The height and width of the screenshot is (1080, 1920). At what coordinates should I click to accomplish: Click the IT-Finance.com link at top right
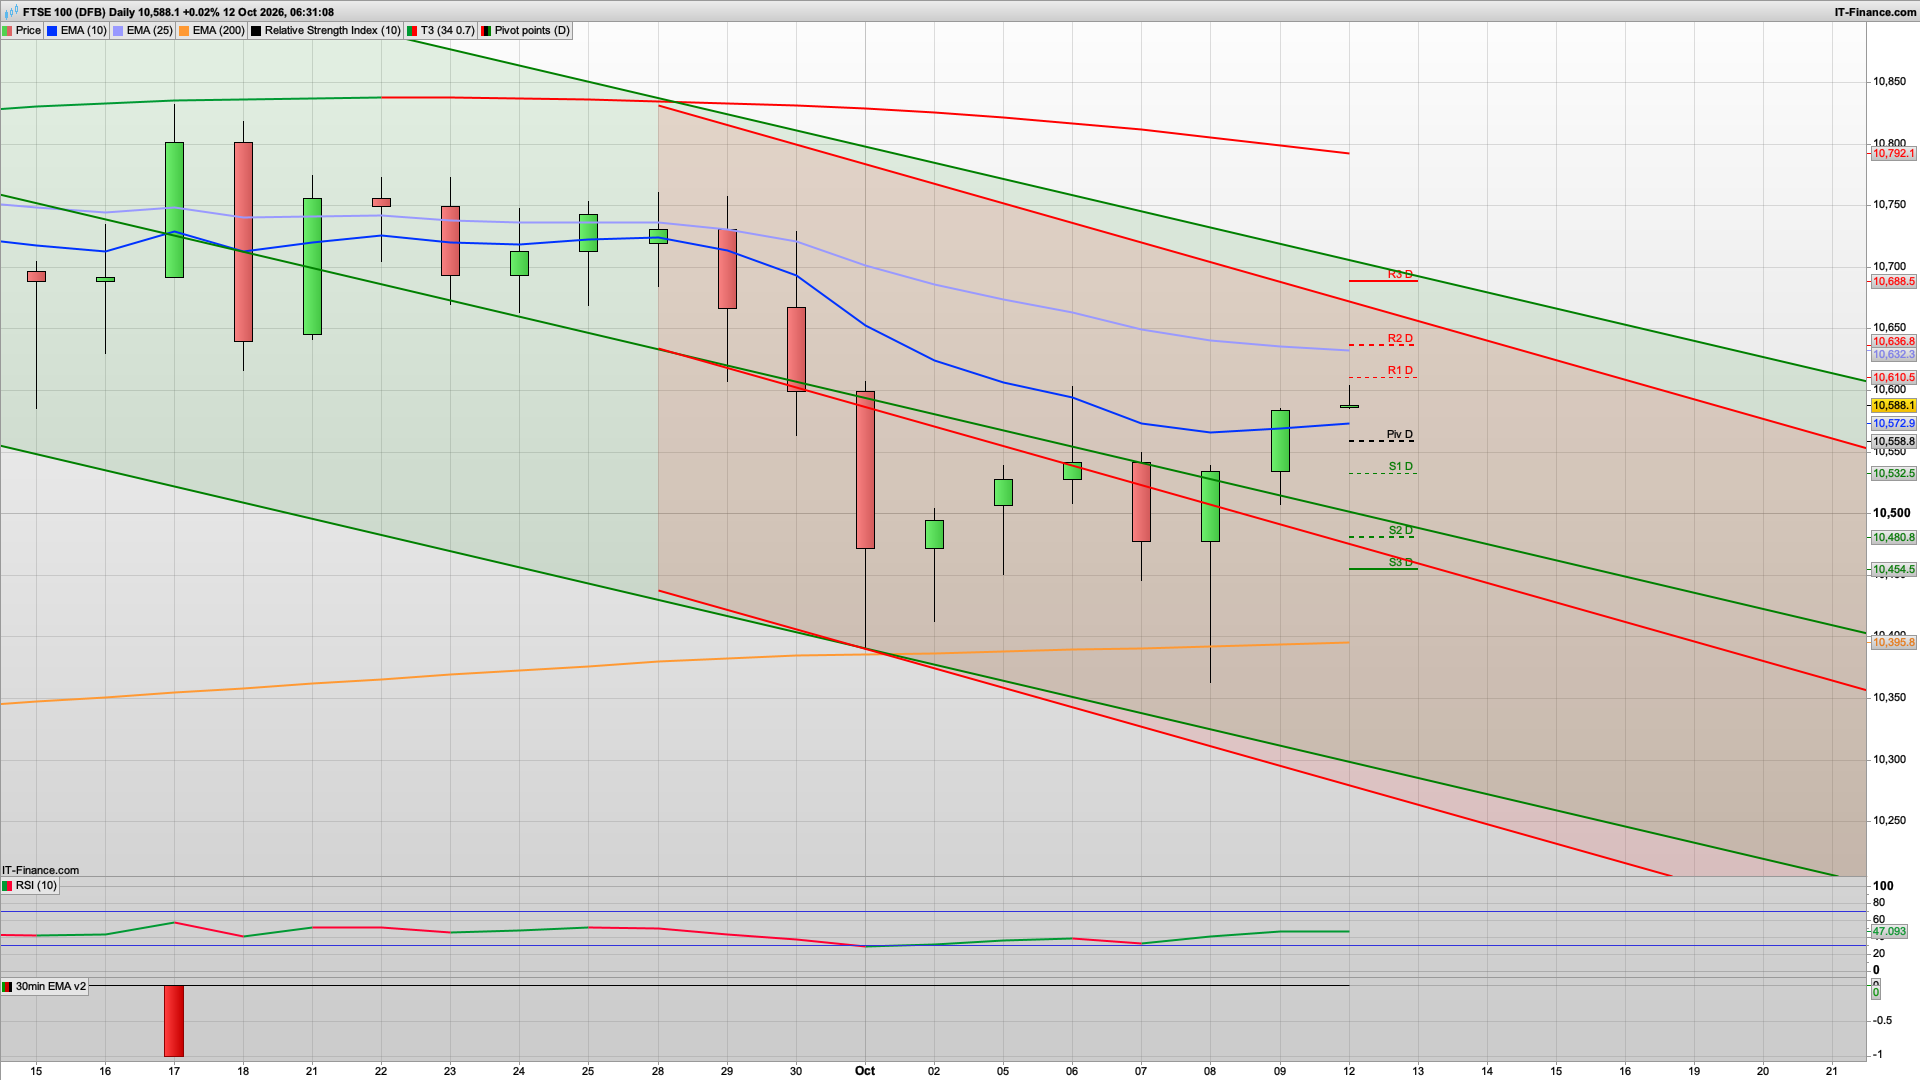tap(1875, 12)
